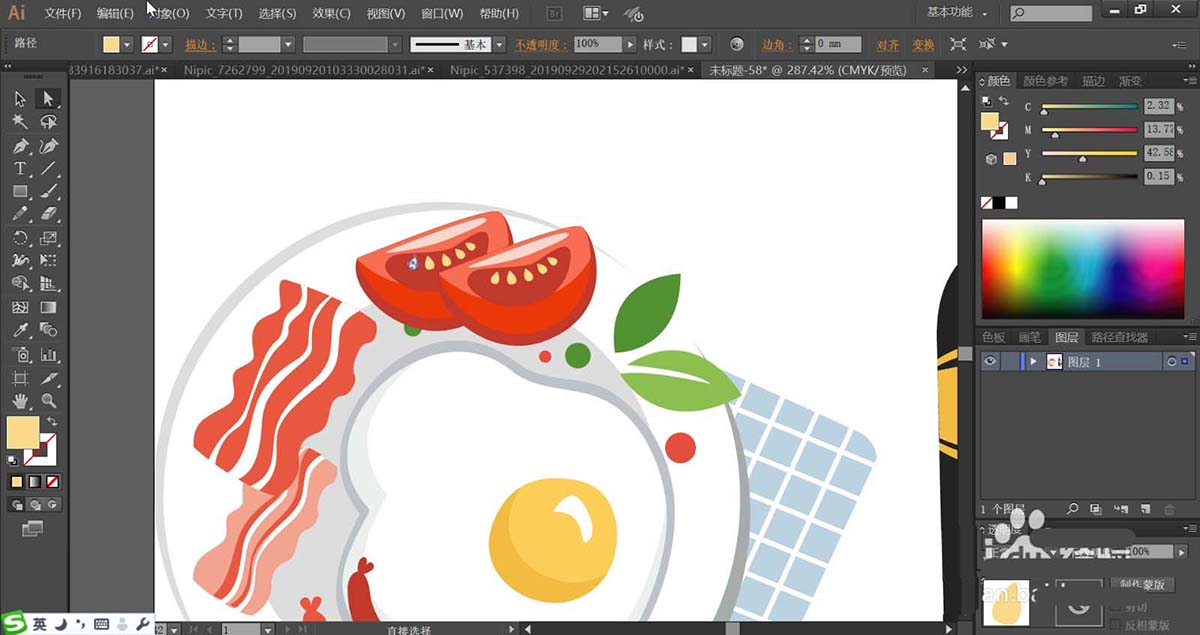1200x635 pixels.
Task: Pick a color from the spectrum
Action: click(1083, 270)
